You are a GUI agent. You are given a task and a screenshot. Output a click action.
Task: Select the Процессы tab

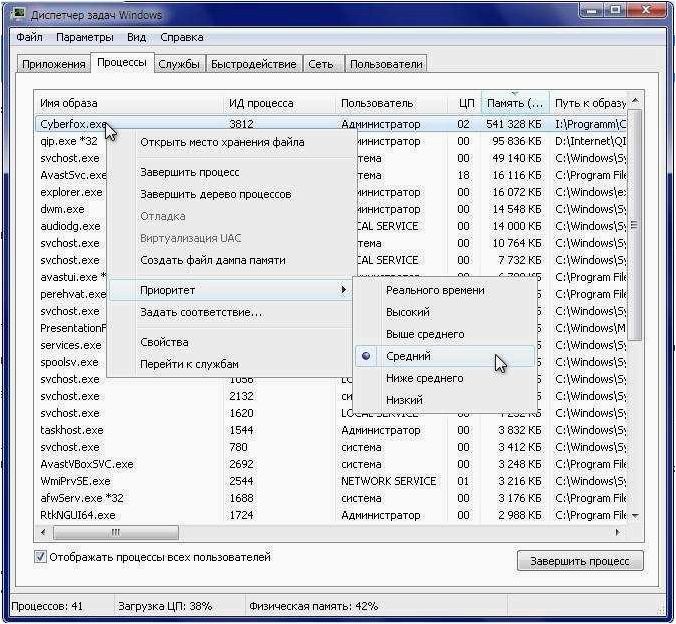point(122,63)
